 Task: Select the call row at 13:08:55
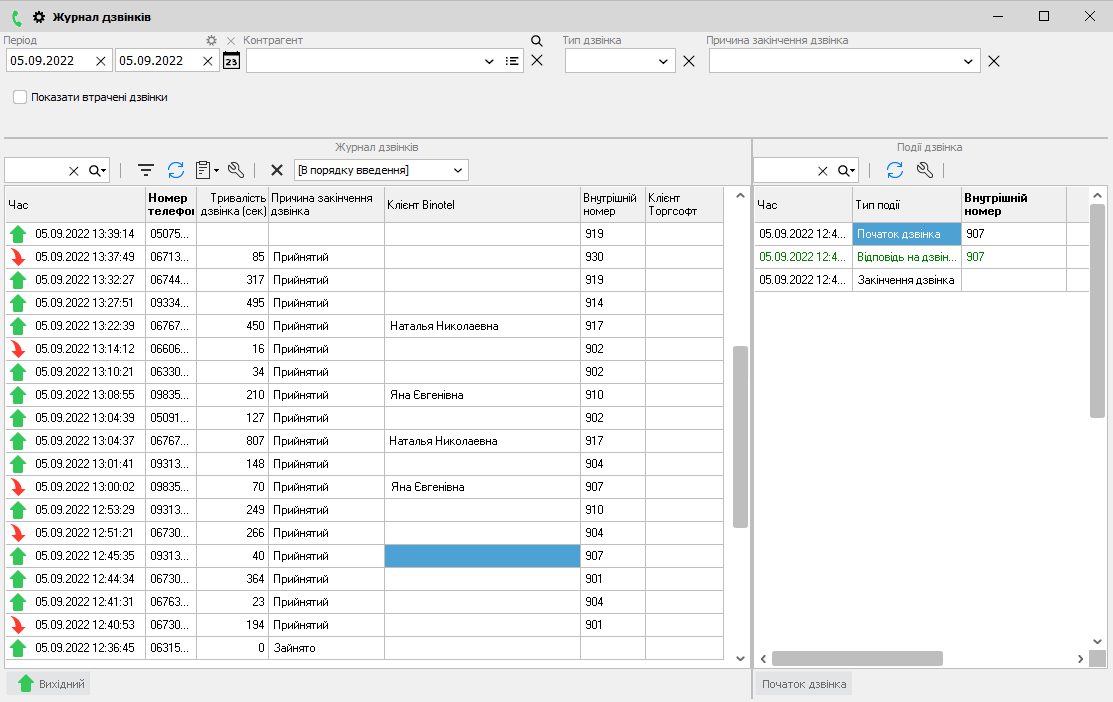pyautogui.click(x=84, y=395)
